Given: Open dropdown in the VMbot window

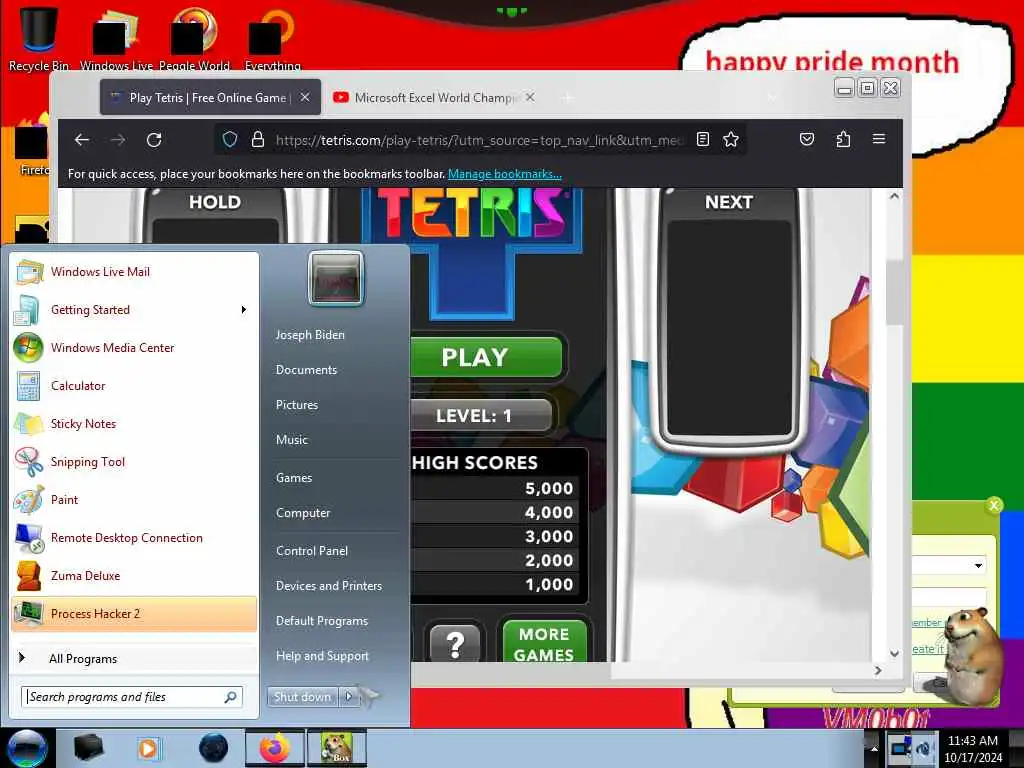Looking at the screenshot, I should (978, 566).
